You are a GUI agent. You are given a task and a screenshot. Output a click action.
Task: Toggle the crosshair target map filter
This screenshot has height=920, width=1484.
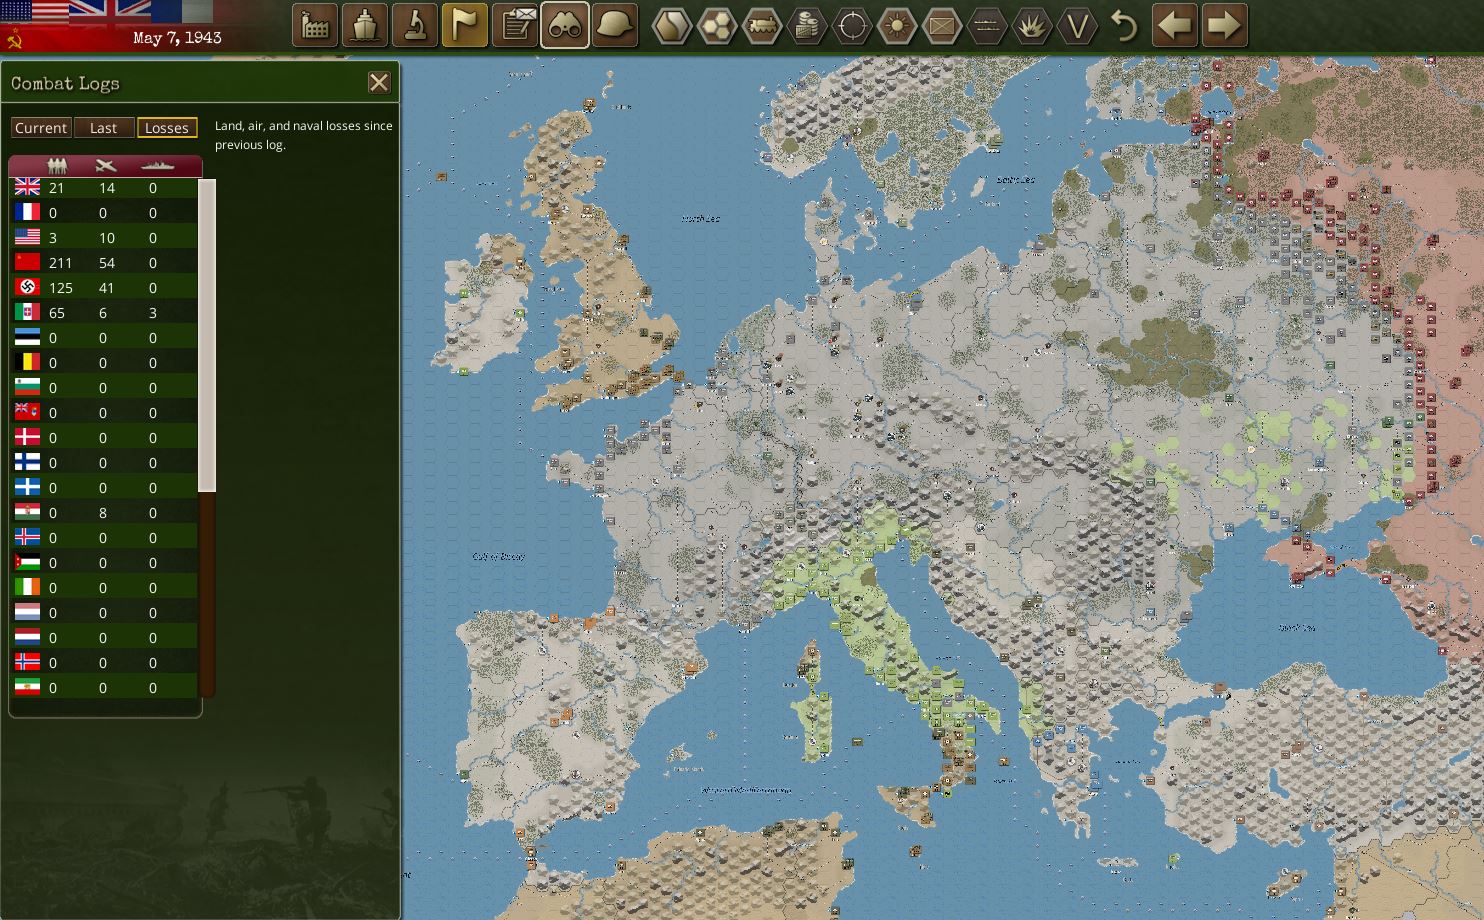[x=852, y=26]
